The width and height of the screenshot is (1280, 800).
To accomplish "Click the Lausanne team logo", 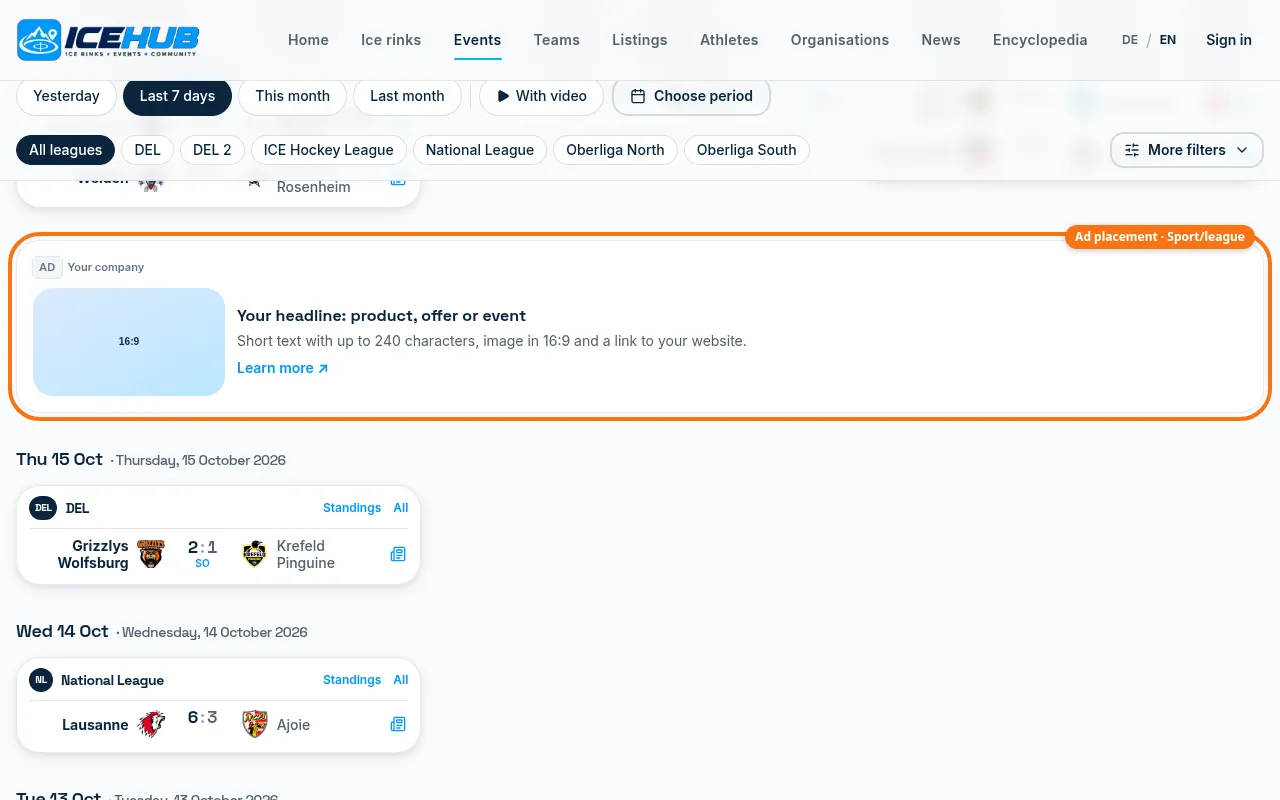I will (151, 724).
